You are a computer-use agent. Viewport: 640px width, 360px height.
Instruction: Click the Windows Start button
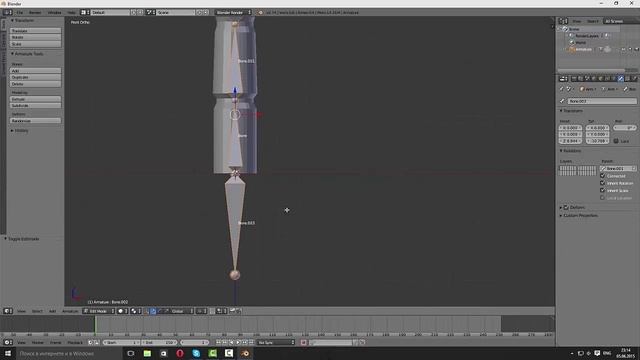coord(8,353)
